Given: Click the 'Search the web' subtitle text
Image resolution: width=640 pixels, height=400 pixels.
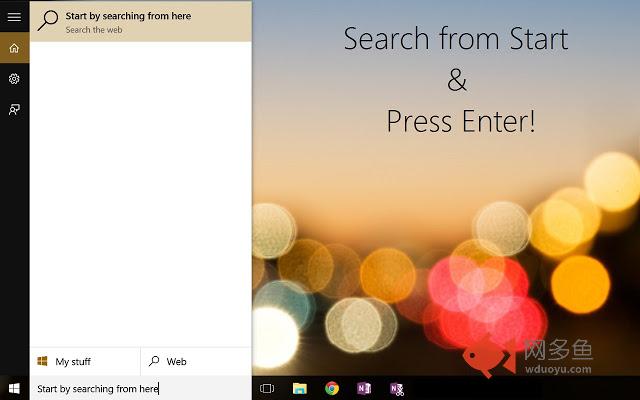Looking at the screenshot, I should (x=94, y=31).
